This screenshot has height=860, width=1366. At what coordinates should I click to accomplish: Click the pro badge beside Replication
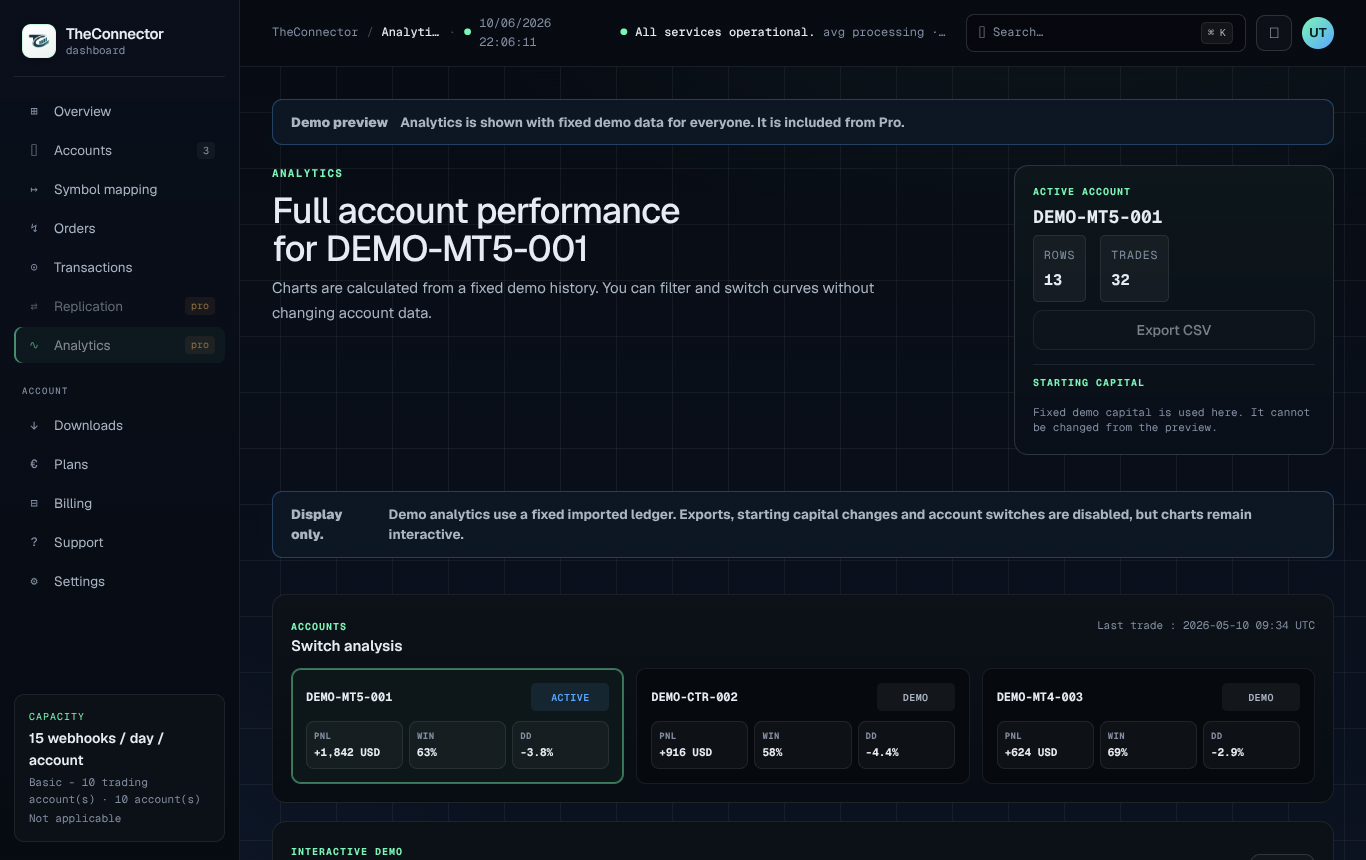200,306
